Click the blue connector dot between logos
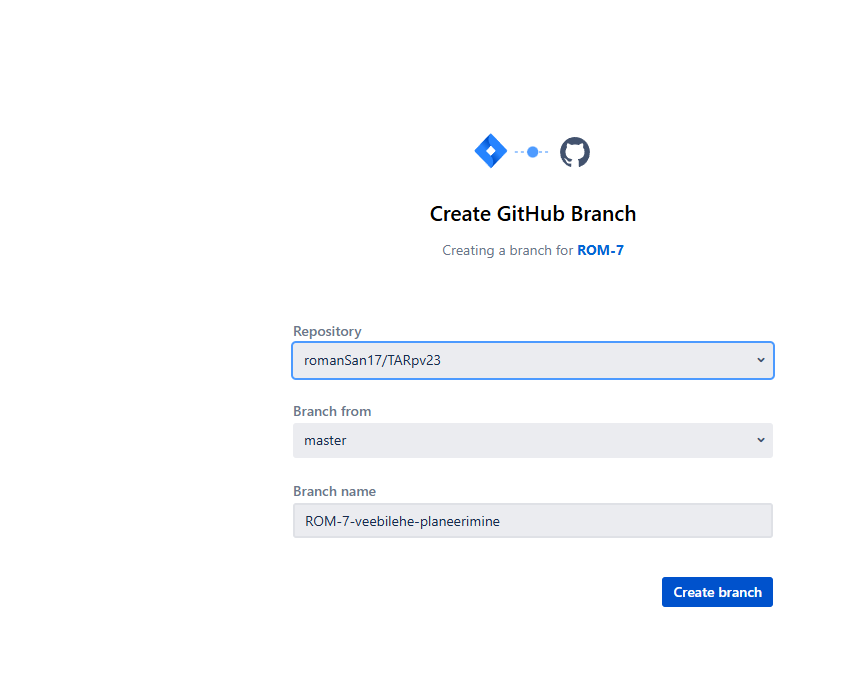This screenshot has width=857, height=689. pos(532,152)
